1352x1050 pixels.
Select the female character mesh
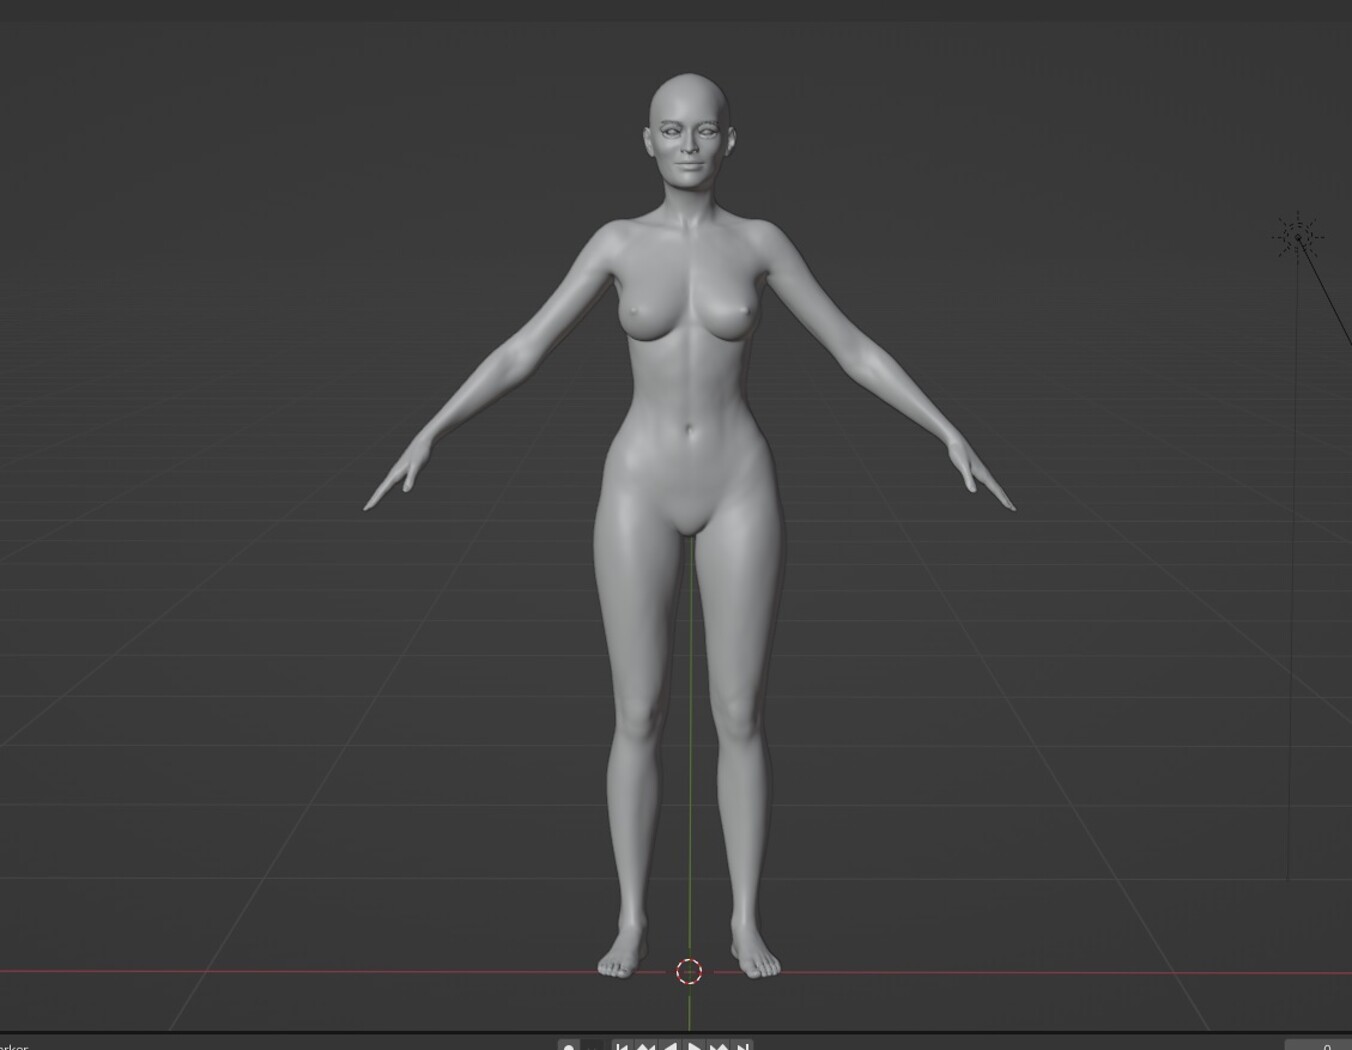coord(689,525)
